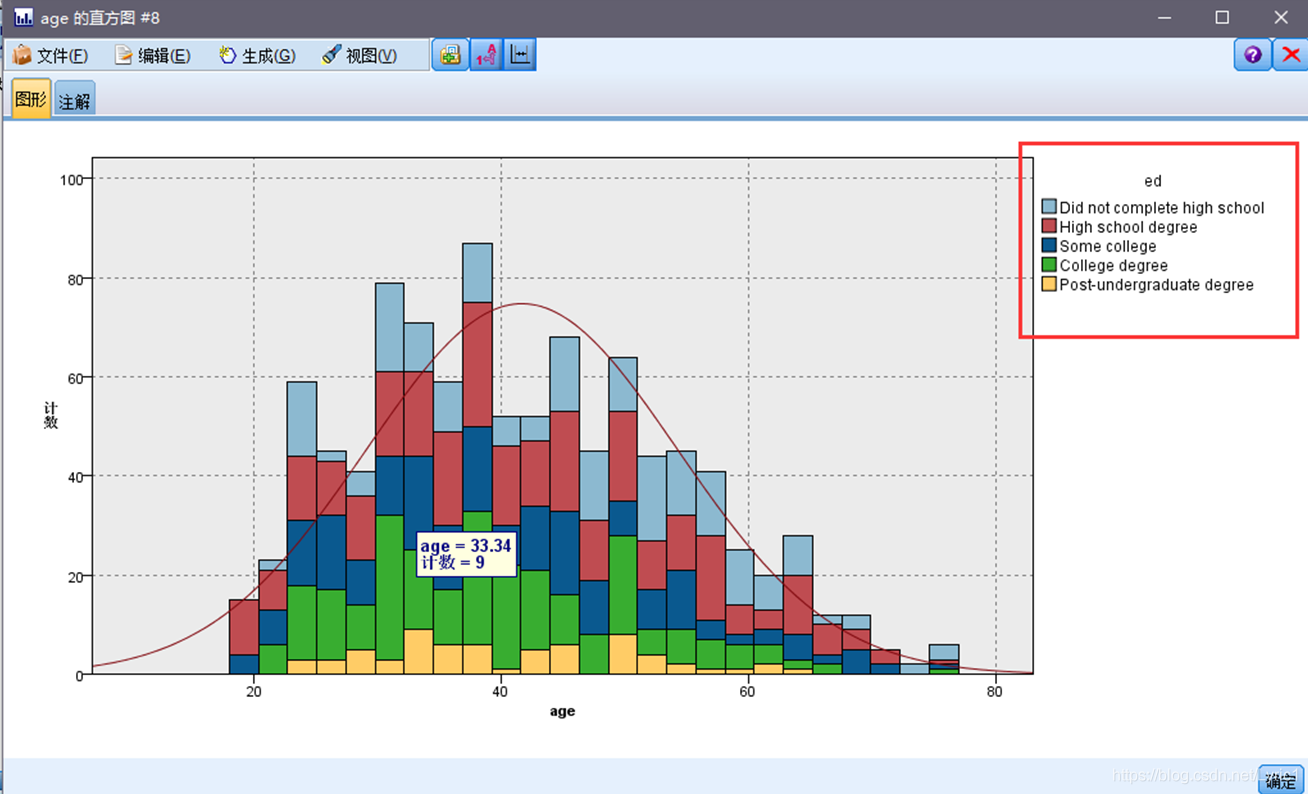The image size is (1308, 794).
Task: Click the y-axis tick label 60
Action: [x=77, y=377]
